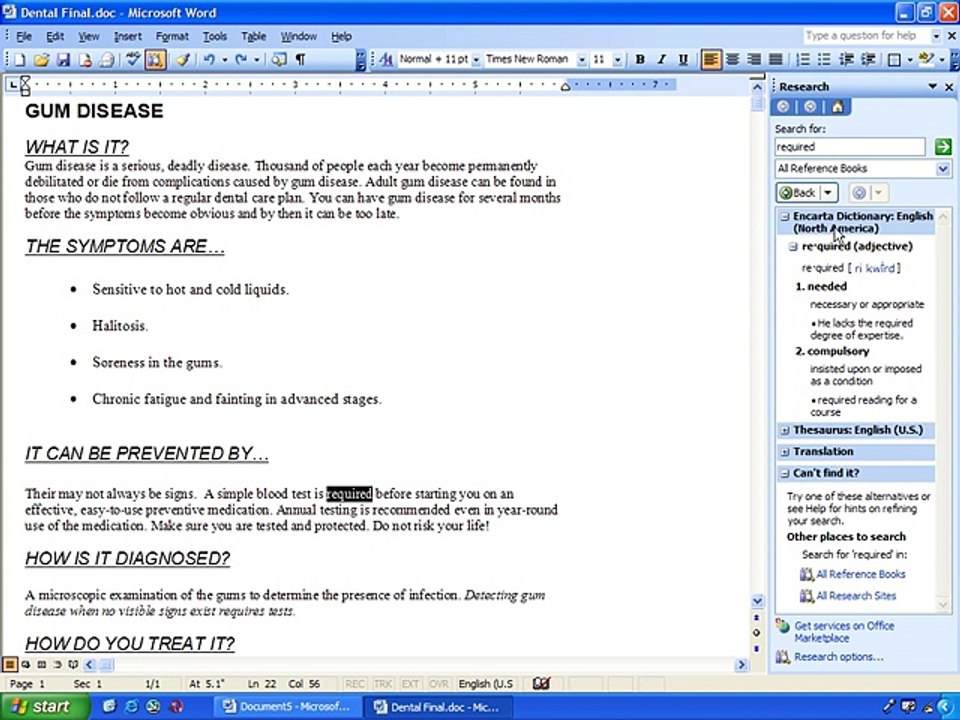Viewport: 960px width, 720px height.
Task: Run Spelling and Grammar check
Action: click(133, 59)
